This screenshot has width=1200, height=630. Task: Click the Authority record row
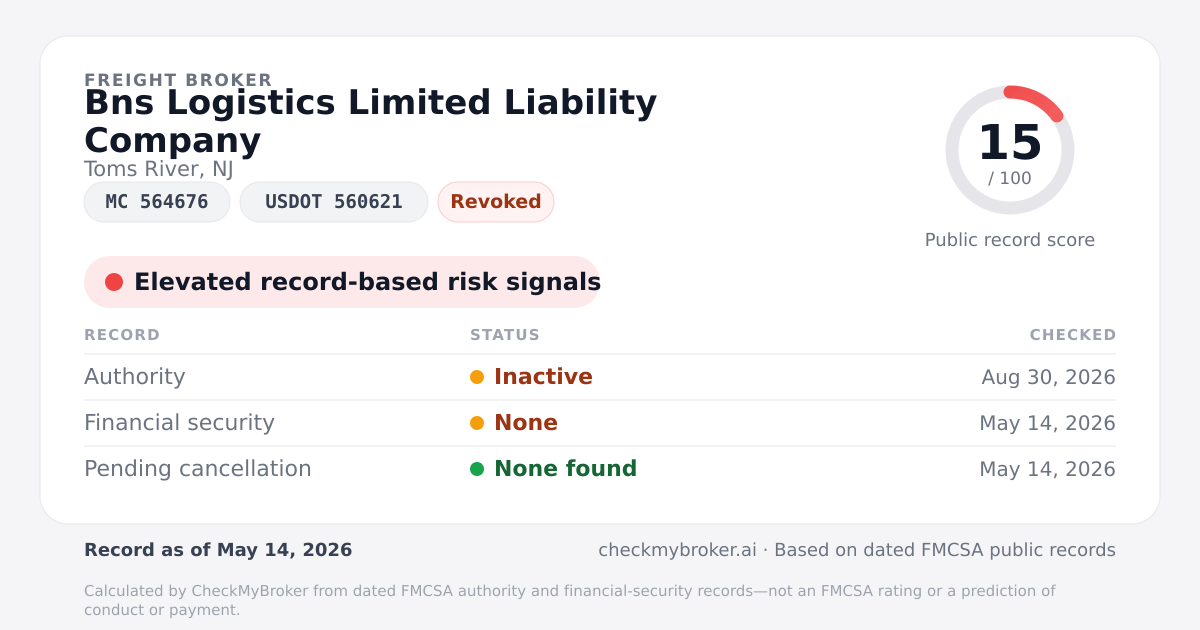point(600,377)
